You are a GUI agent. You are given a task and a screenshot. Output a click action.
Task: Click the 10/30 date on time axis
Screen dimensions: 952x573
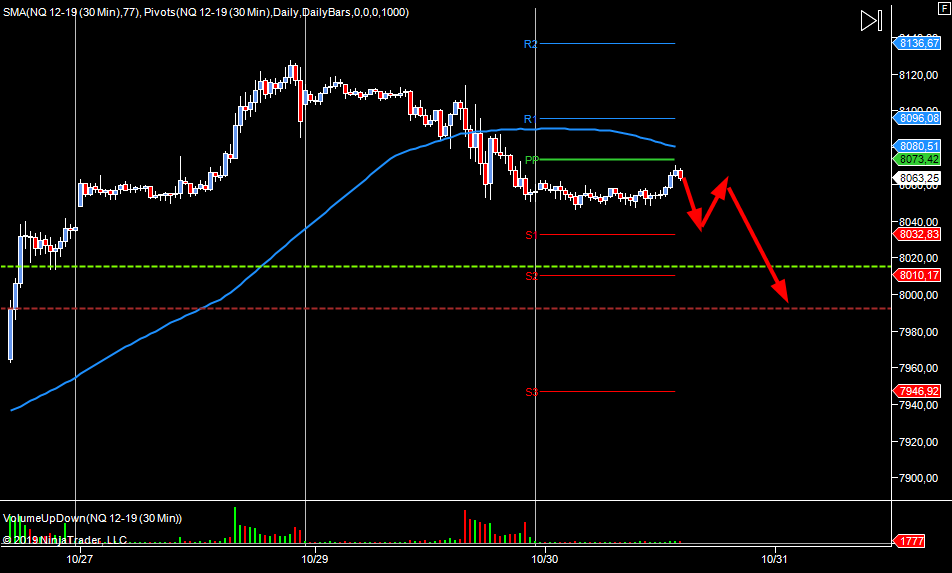tap(543, 559)
